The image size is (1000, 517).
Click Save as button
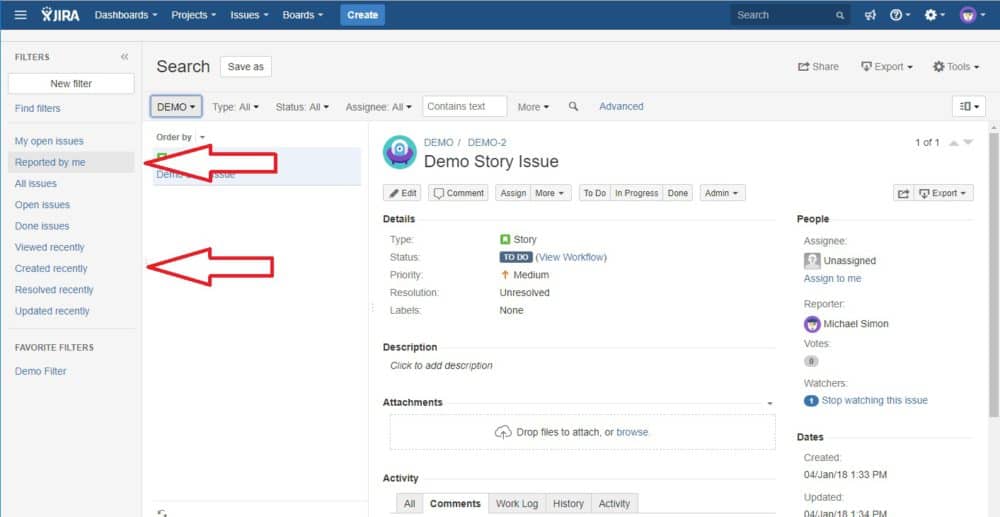246,66
